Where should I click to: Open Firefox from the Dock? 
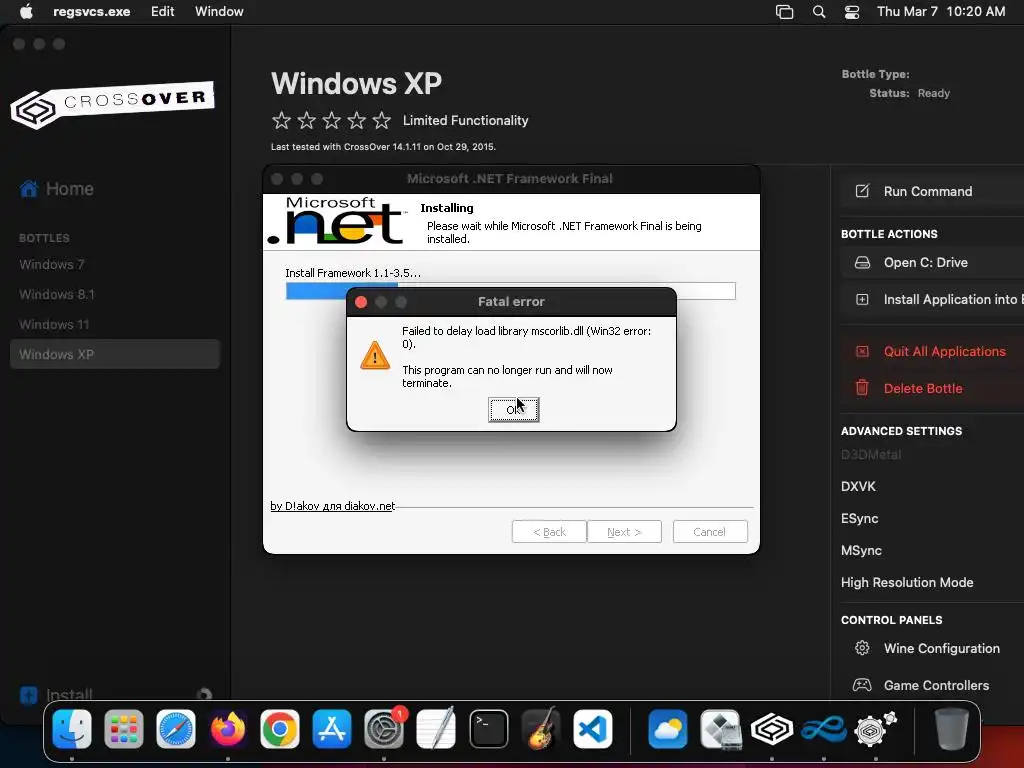tap(228, 729)
